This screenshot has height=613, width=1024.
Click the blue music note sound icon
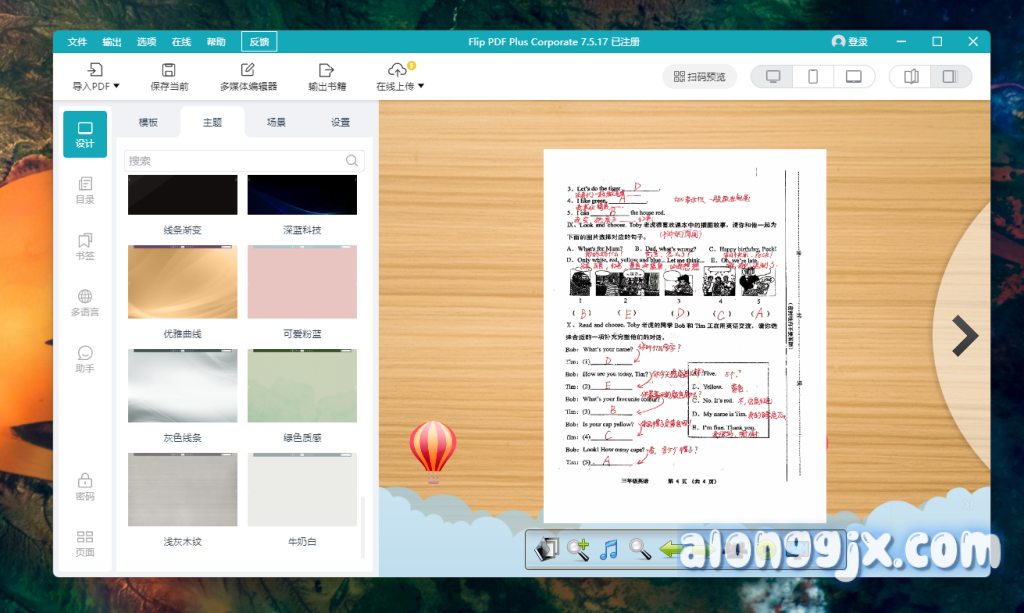[608, 549]
